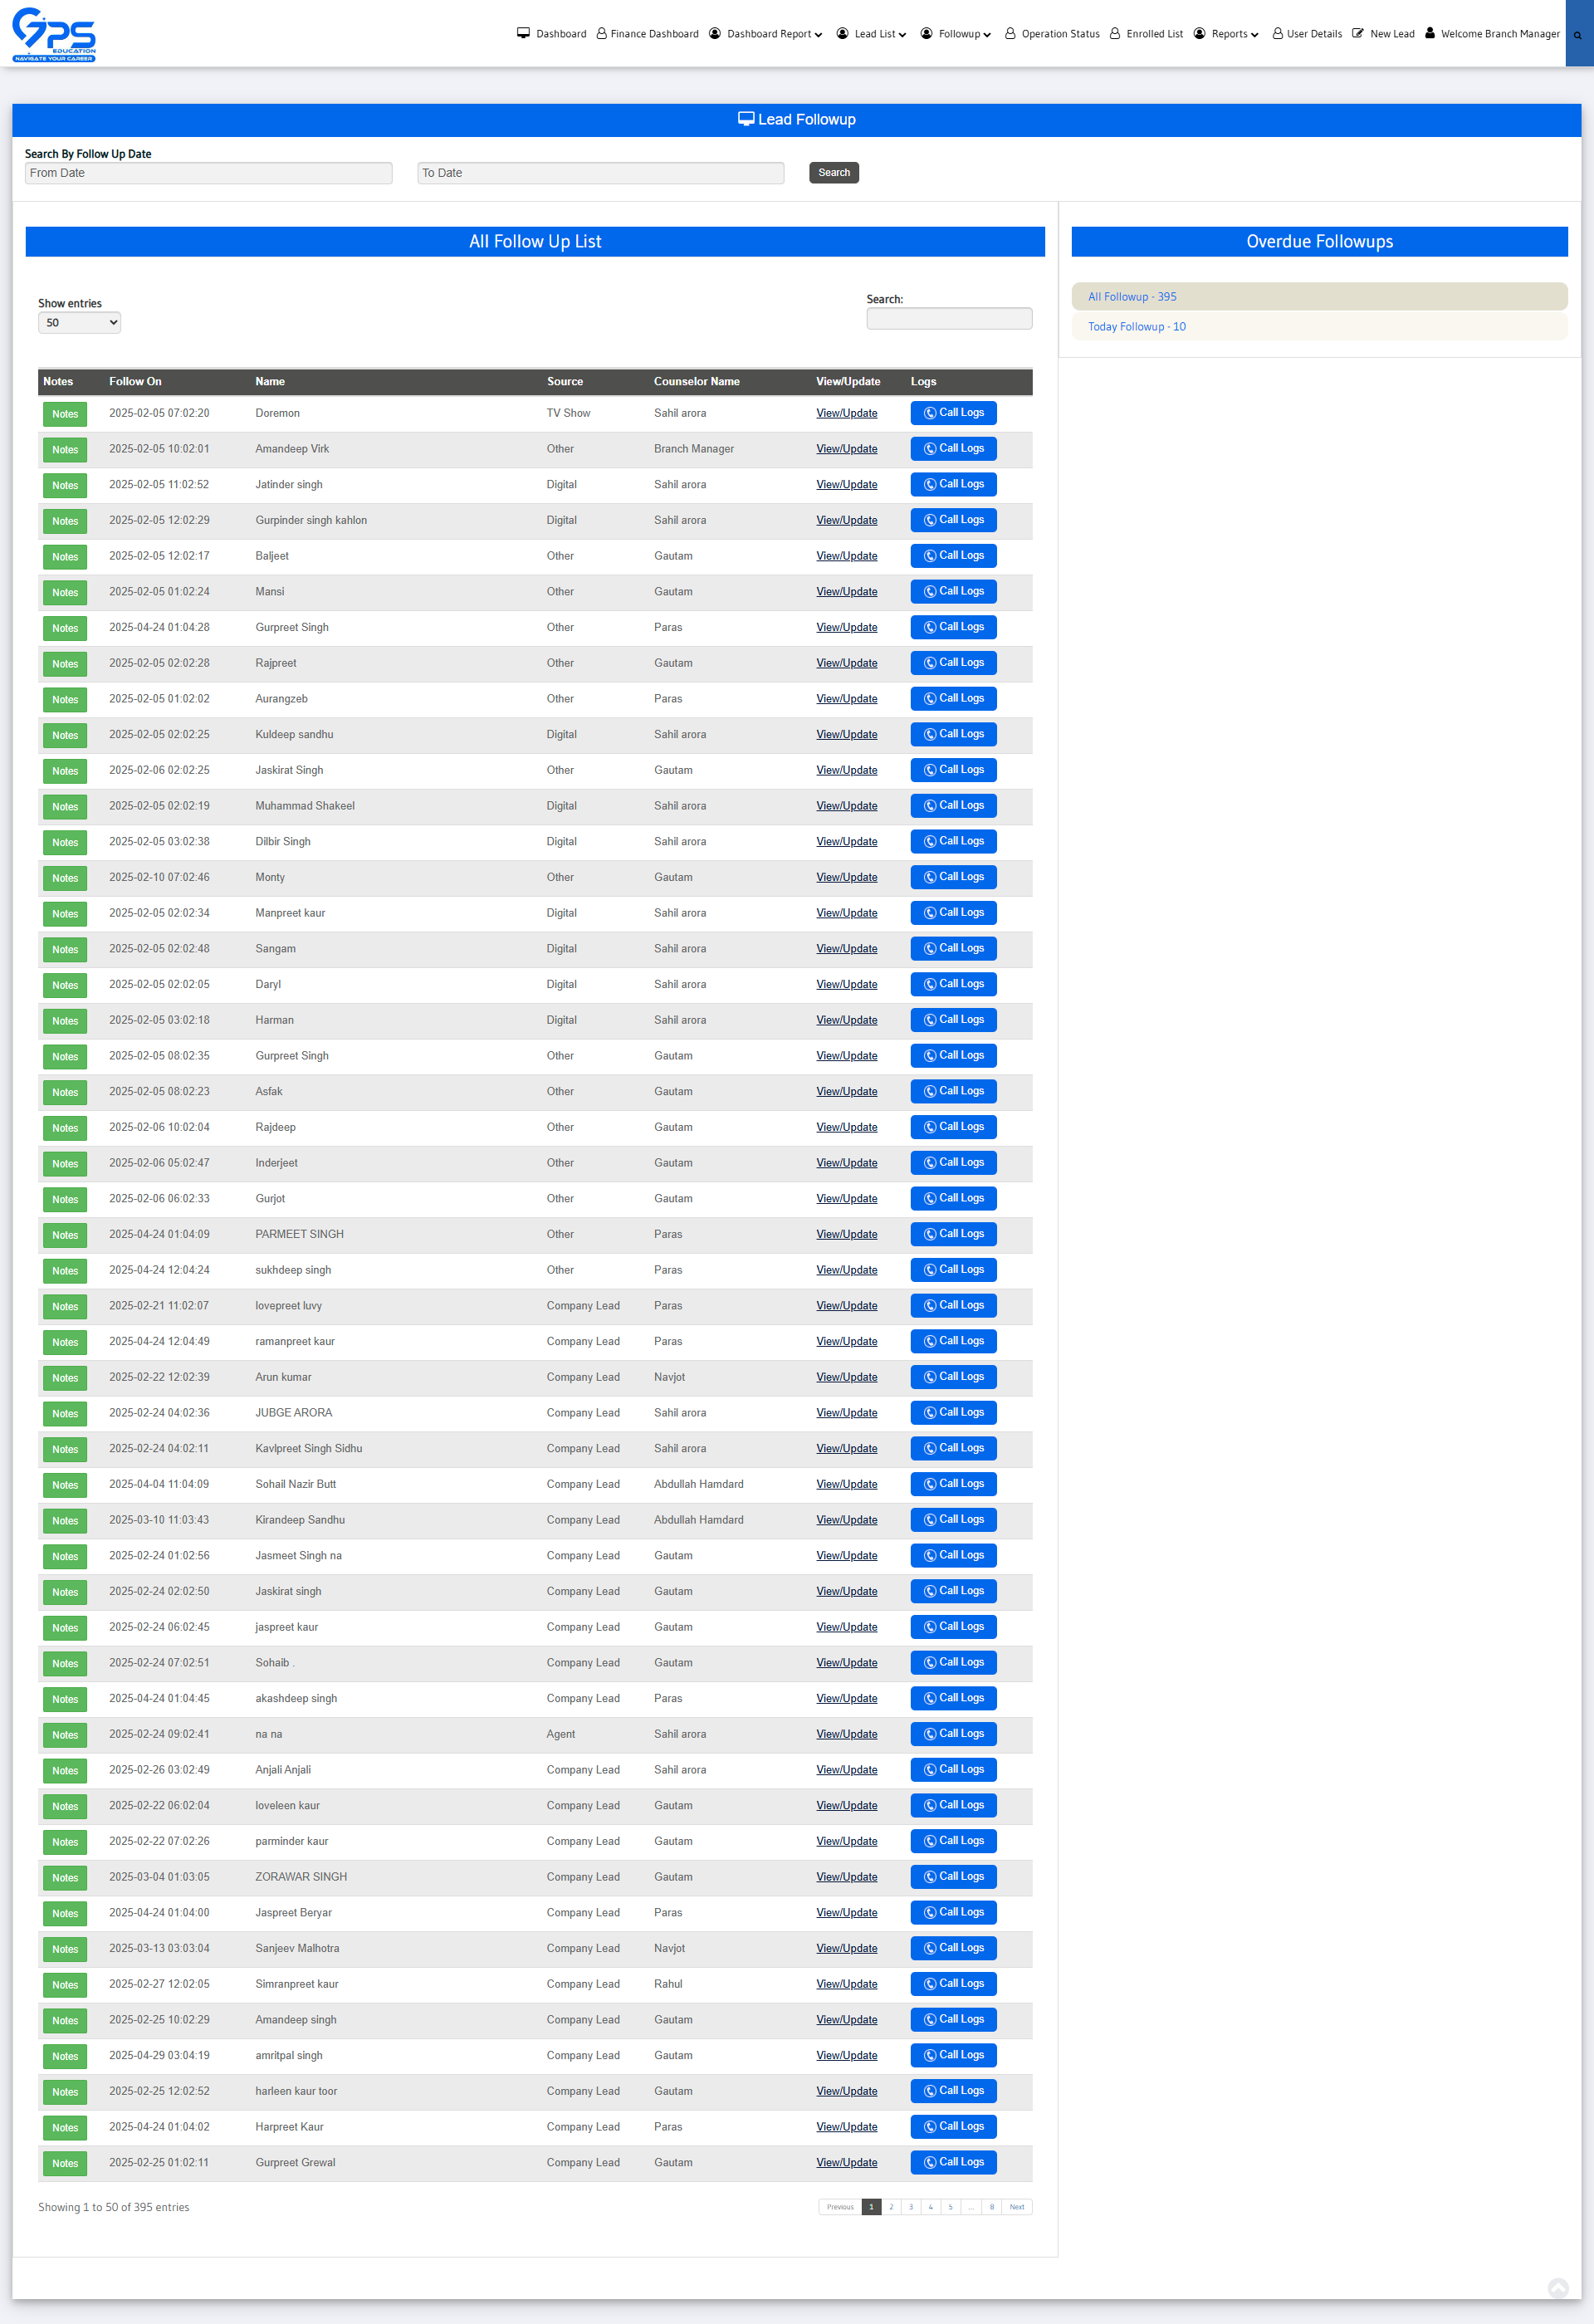The image size is (1594, 2324).
Task: Click the GPS Education logo
Action: pos(54,34)
